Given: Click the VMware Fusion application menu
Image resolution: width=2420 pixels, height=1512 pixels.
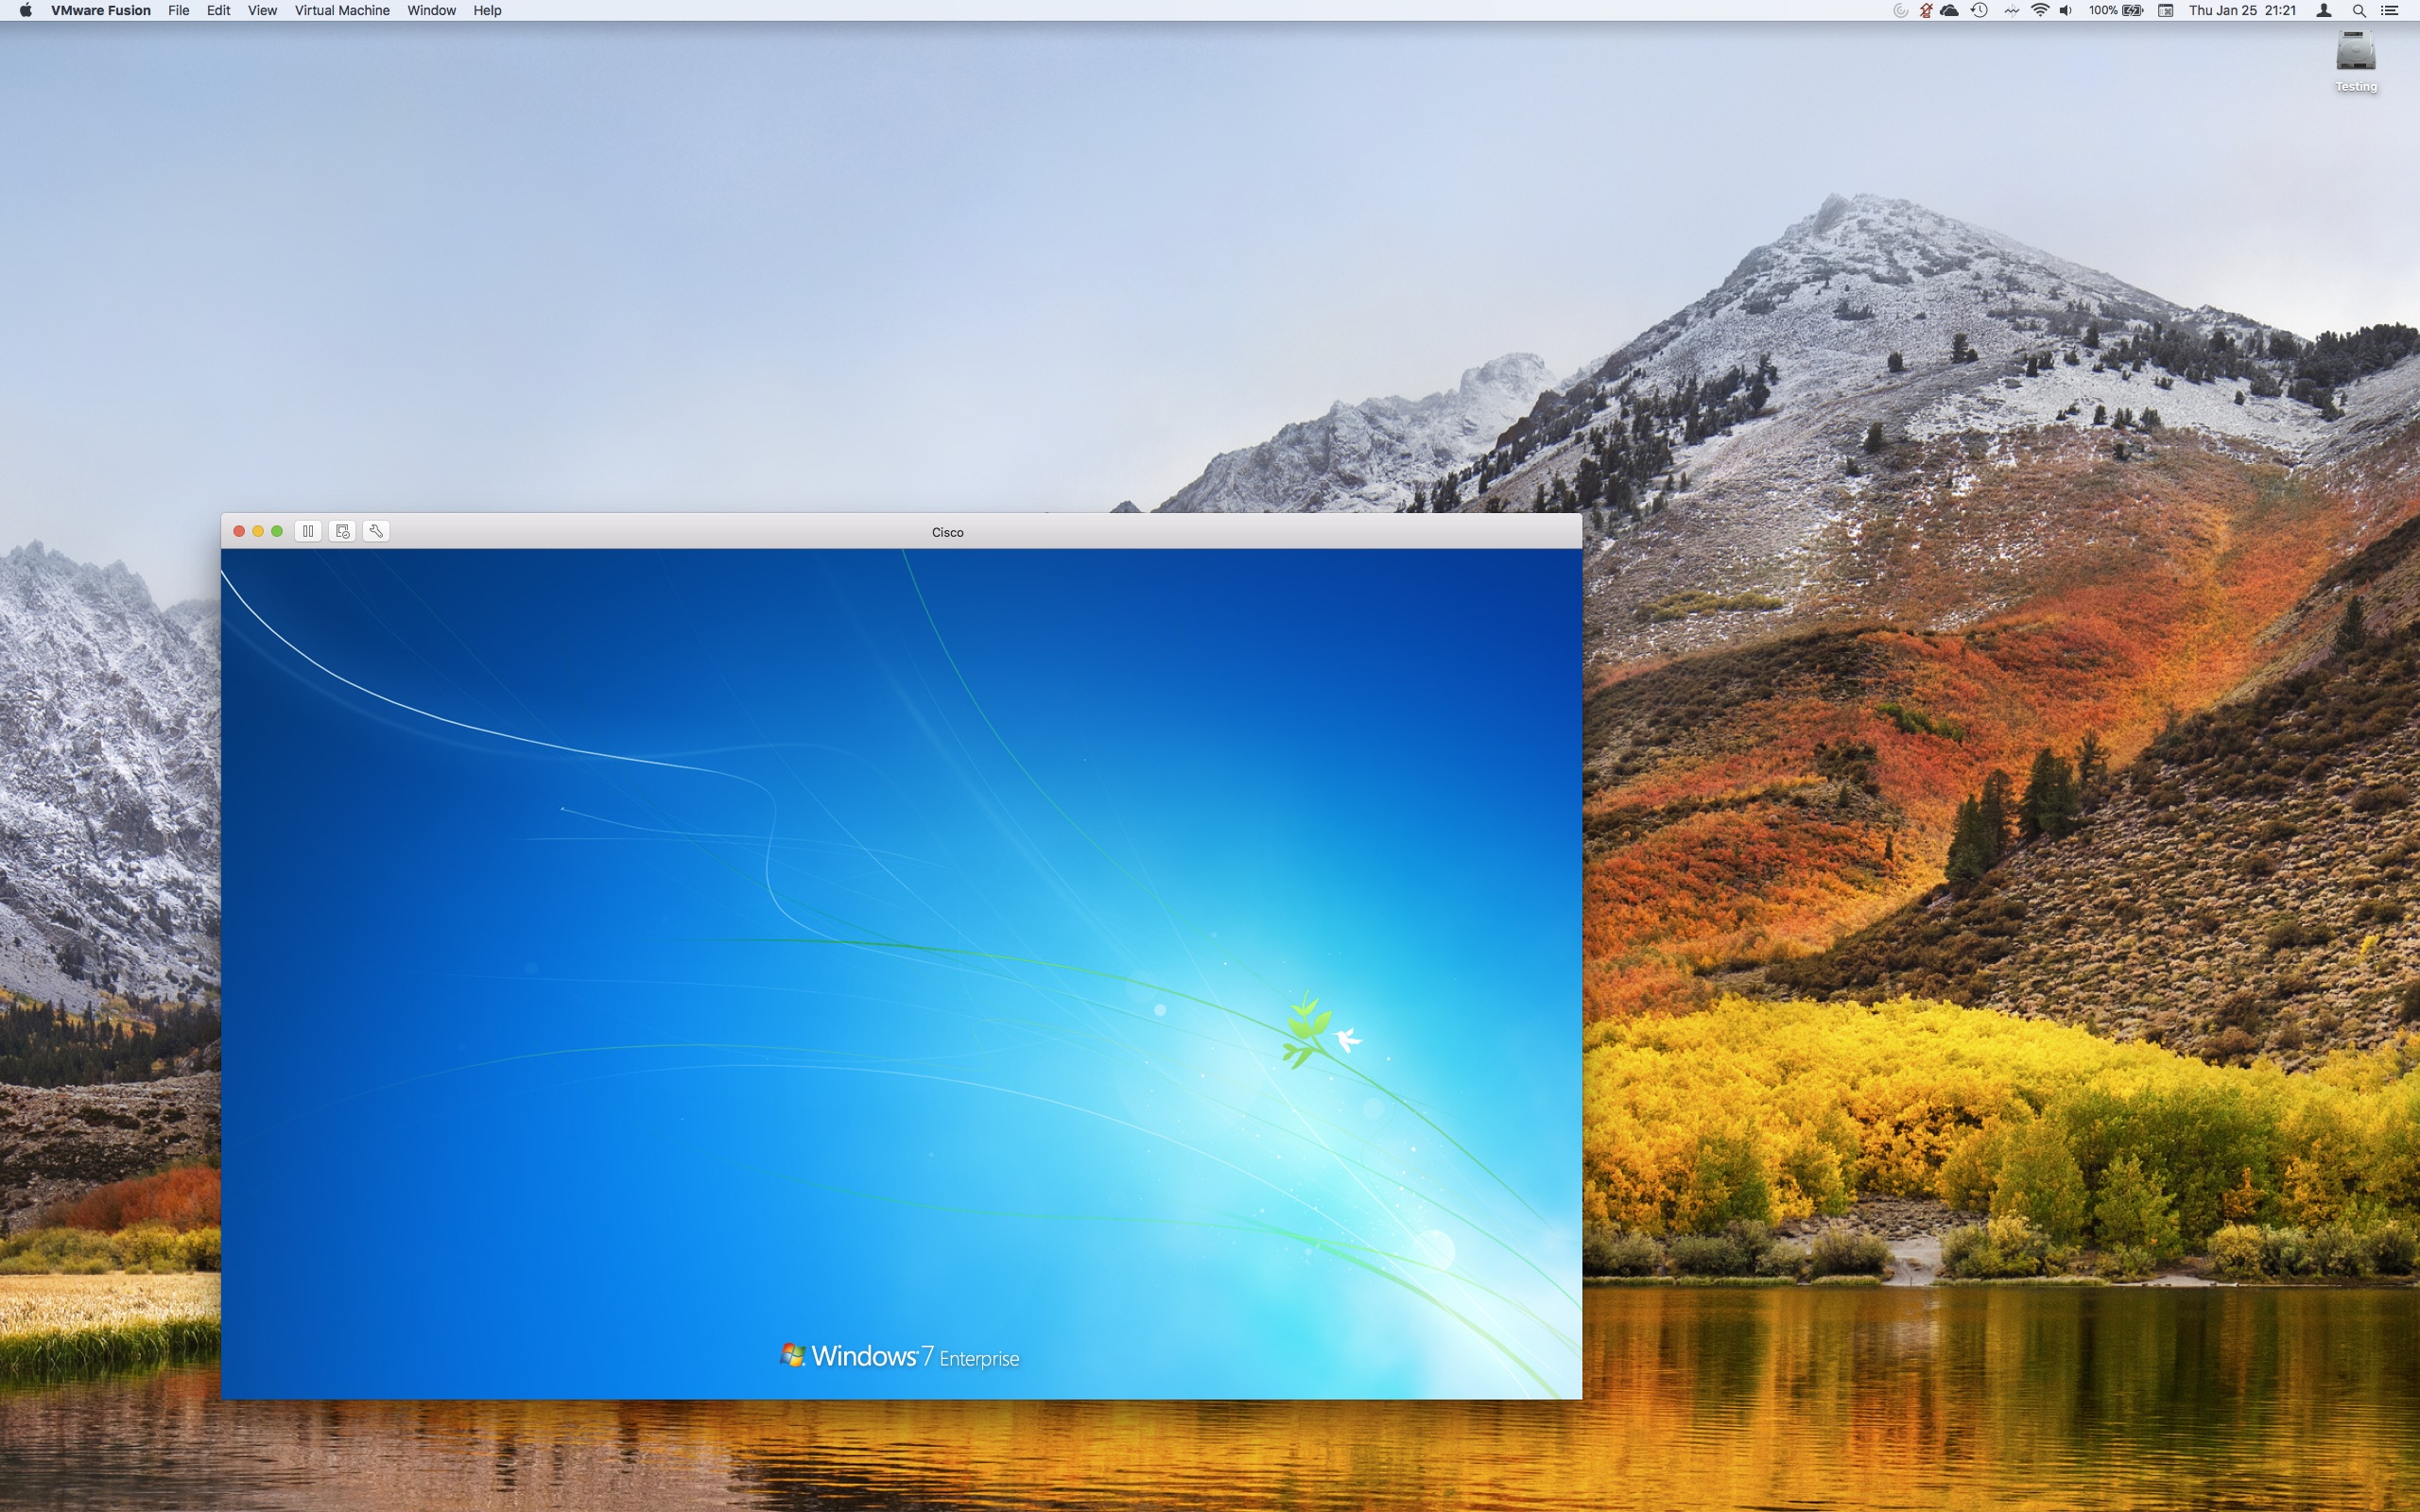Looking at the screenshot, I should pos(100,10).
